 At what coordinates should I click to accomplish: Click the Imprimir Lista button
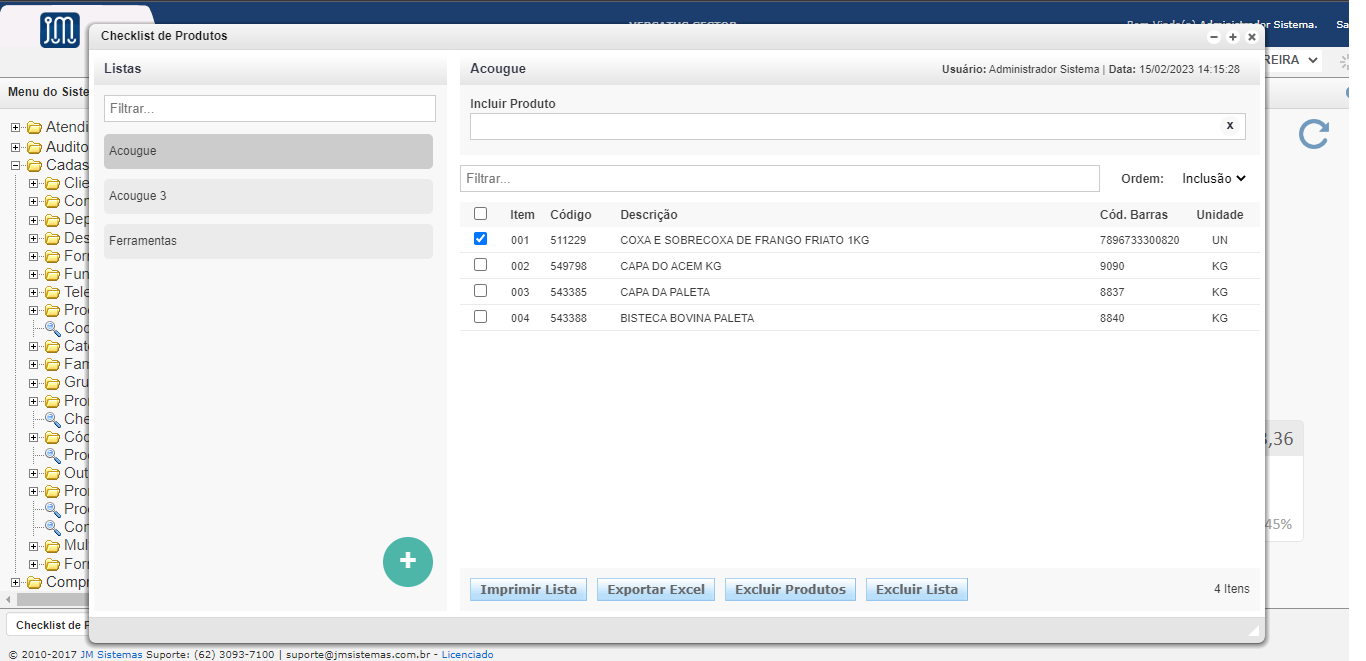528,589
